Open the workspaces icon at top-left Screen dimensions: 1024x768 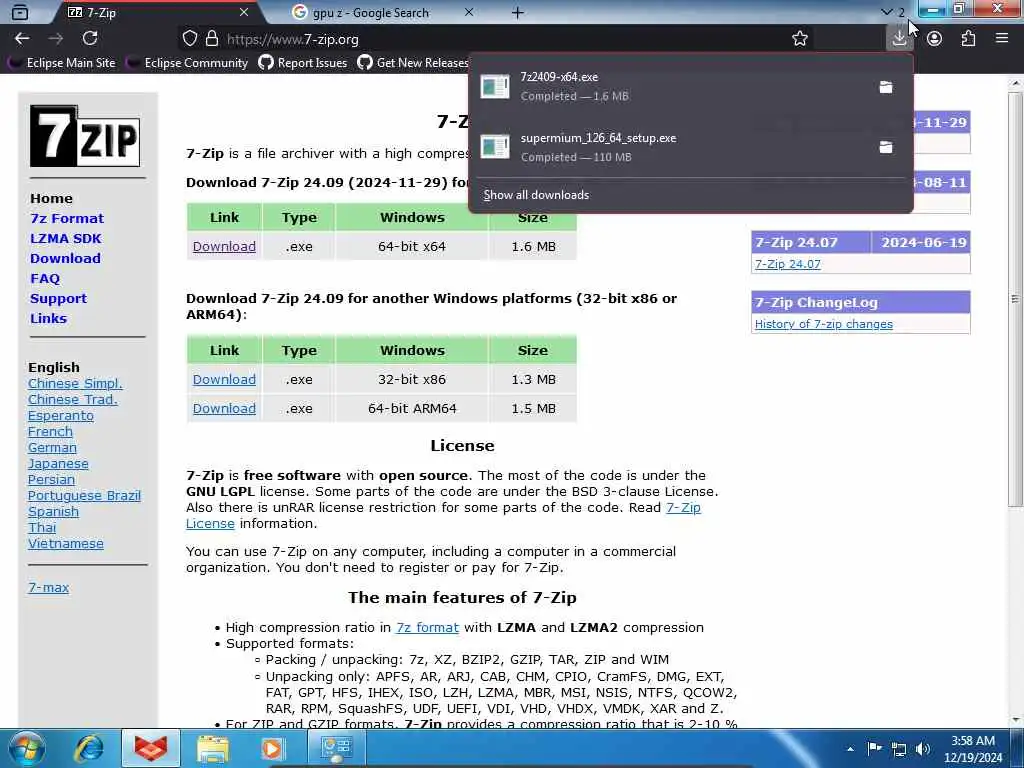tap(20, 12)
